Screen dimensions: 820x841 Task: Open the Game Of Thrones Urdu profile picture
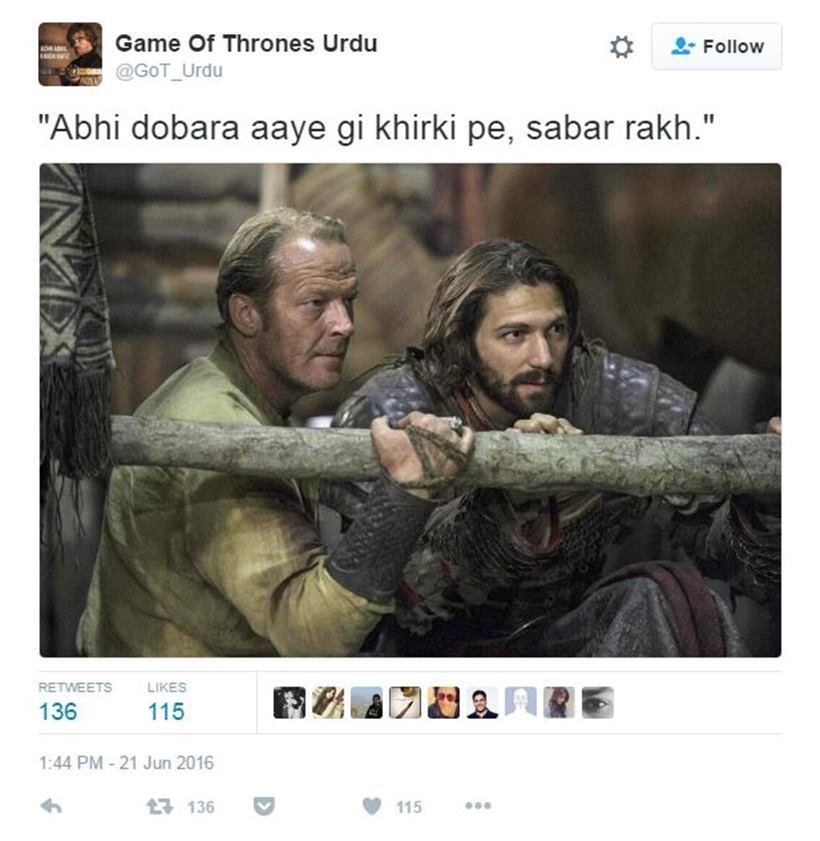click(x=70, y=54)
